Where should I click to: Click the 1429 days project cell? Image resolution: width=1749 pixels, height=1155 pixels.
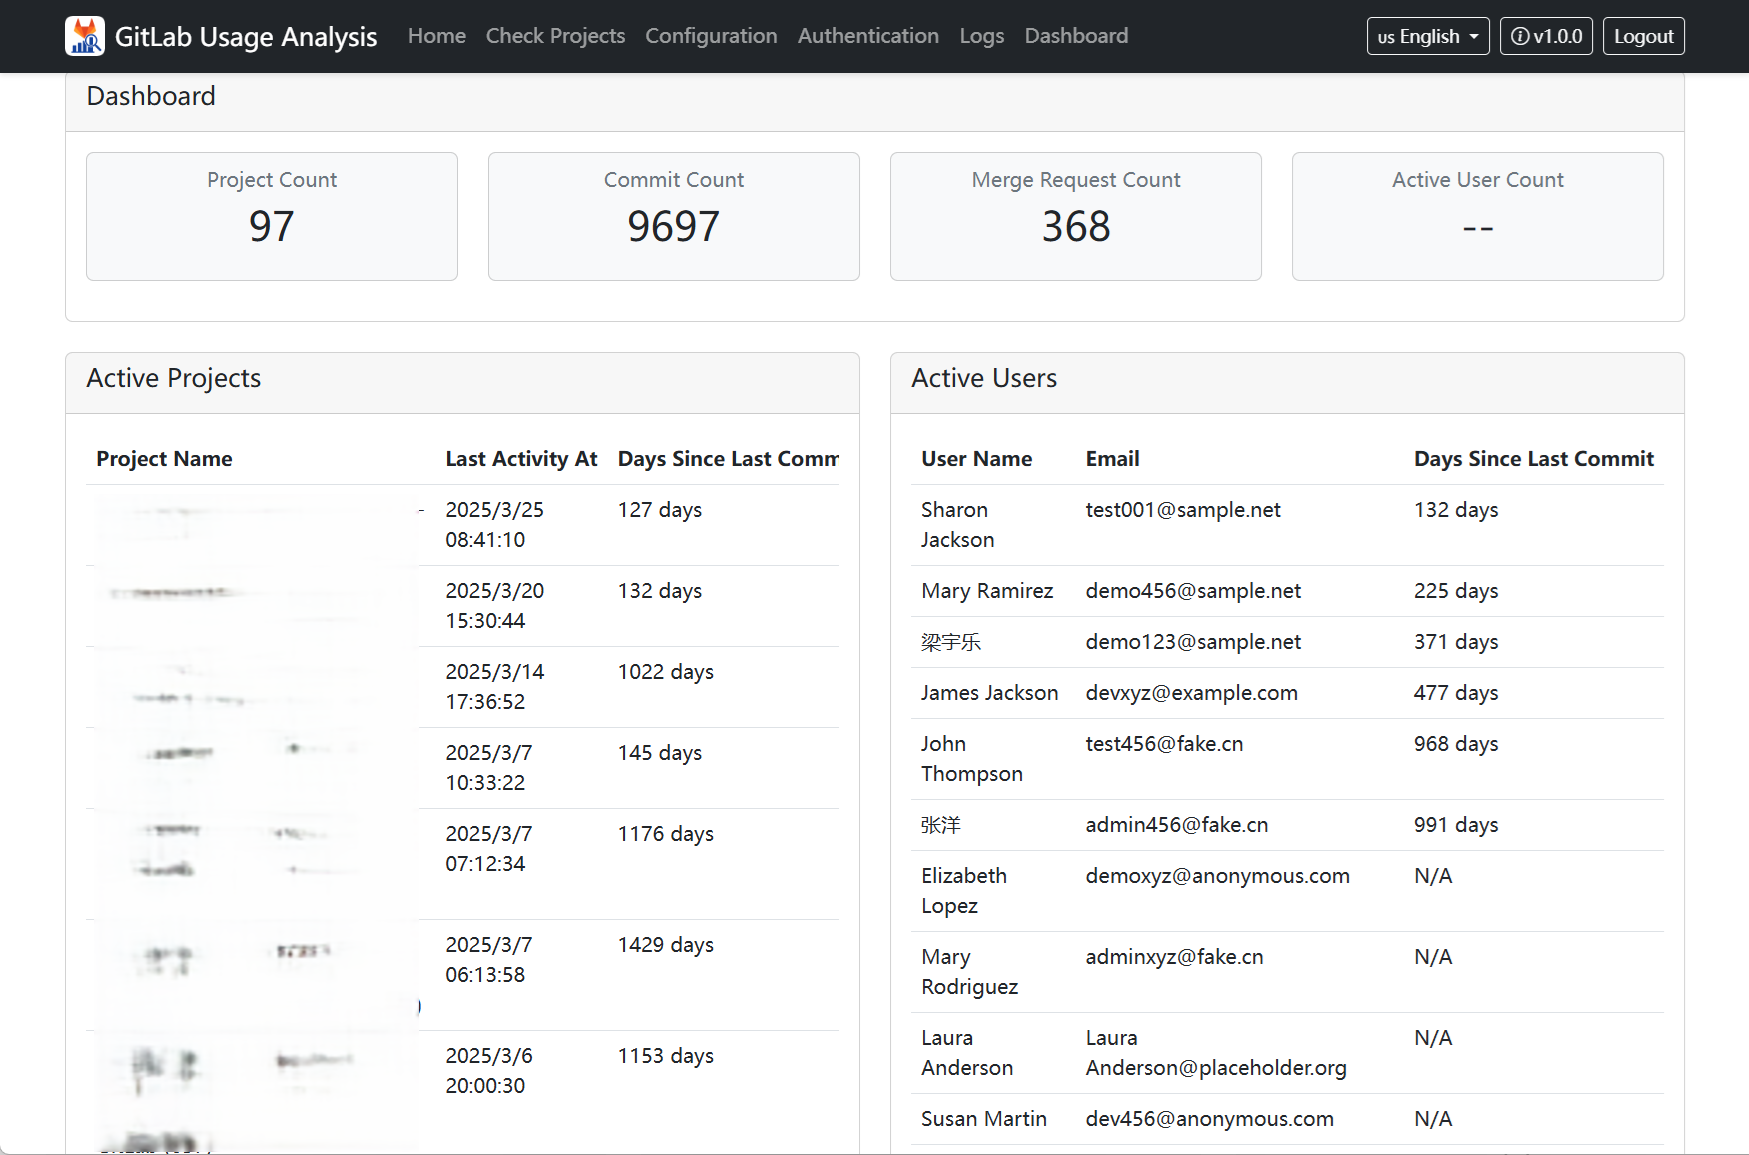pyautogui.click(x=666, y=945)
